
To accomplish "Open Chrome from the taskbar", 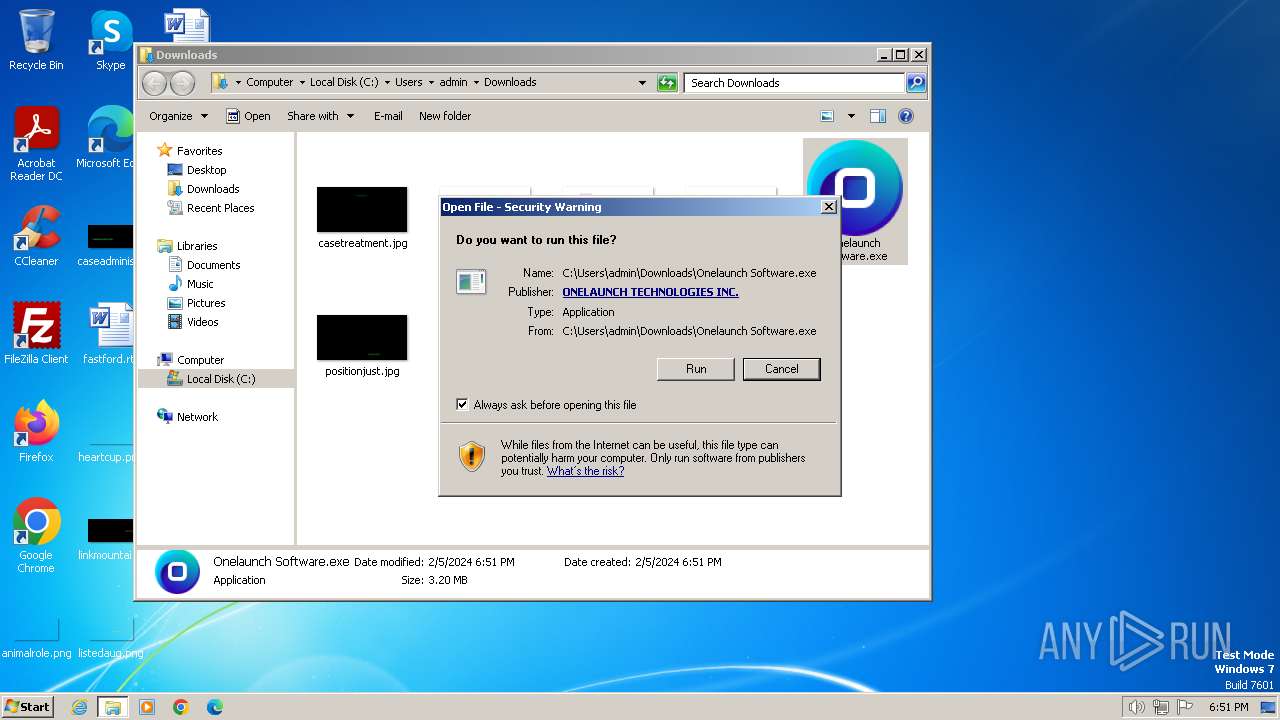I will pos(181,707).
